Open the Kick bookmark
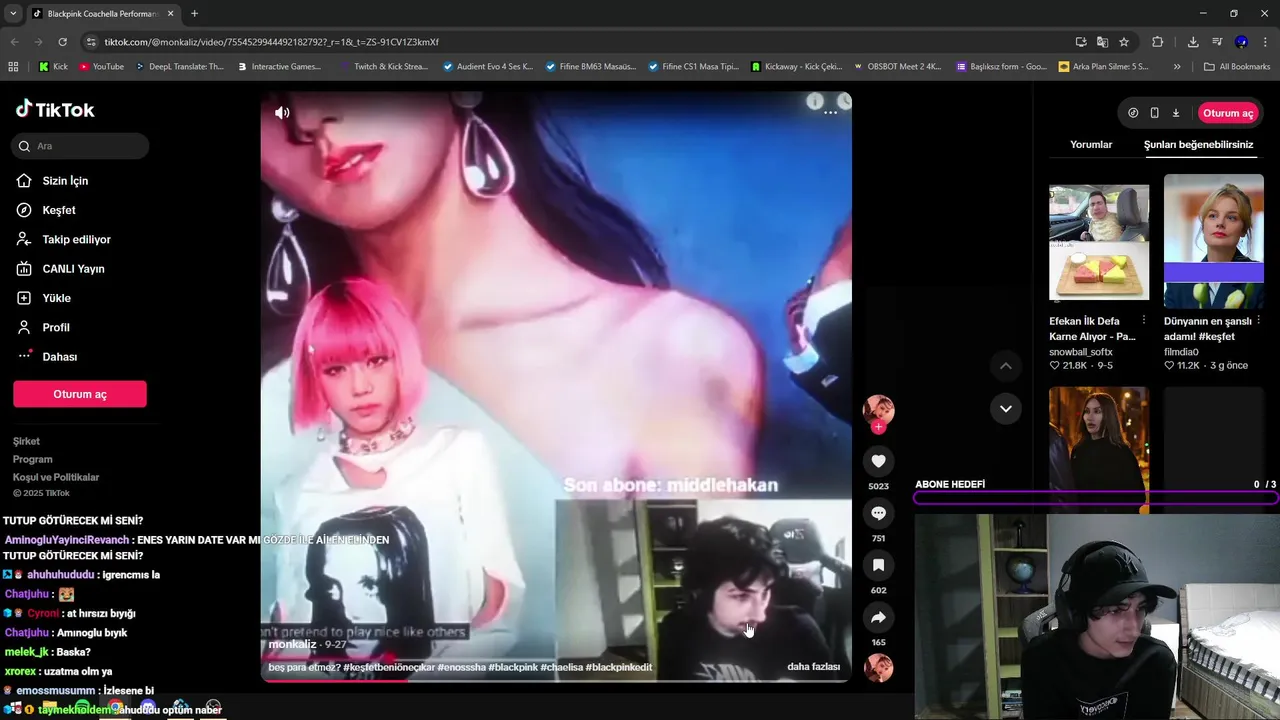Image resolution: width=1280 pixels, height=720 pixels. (54, 67)
